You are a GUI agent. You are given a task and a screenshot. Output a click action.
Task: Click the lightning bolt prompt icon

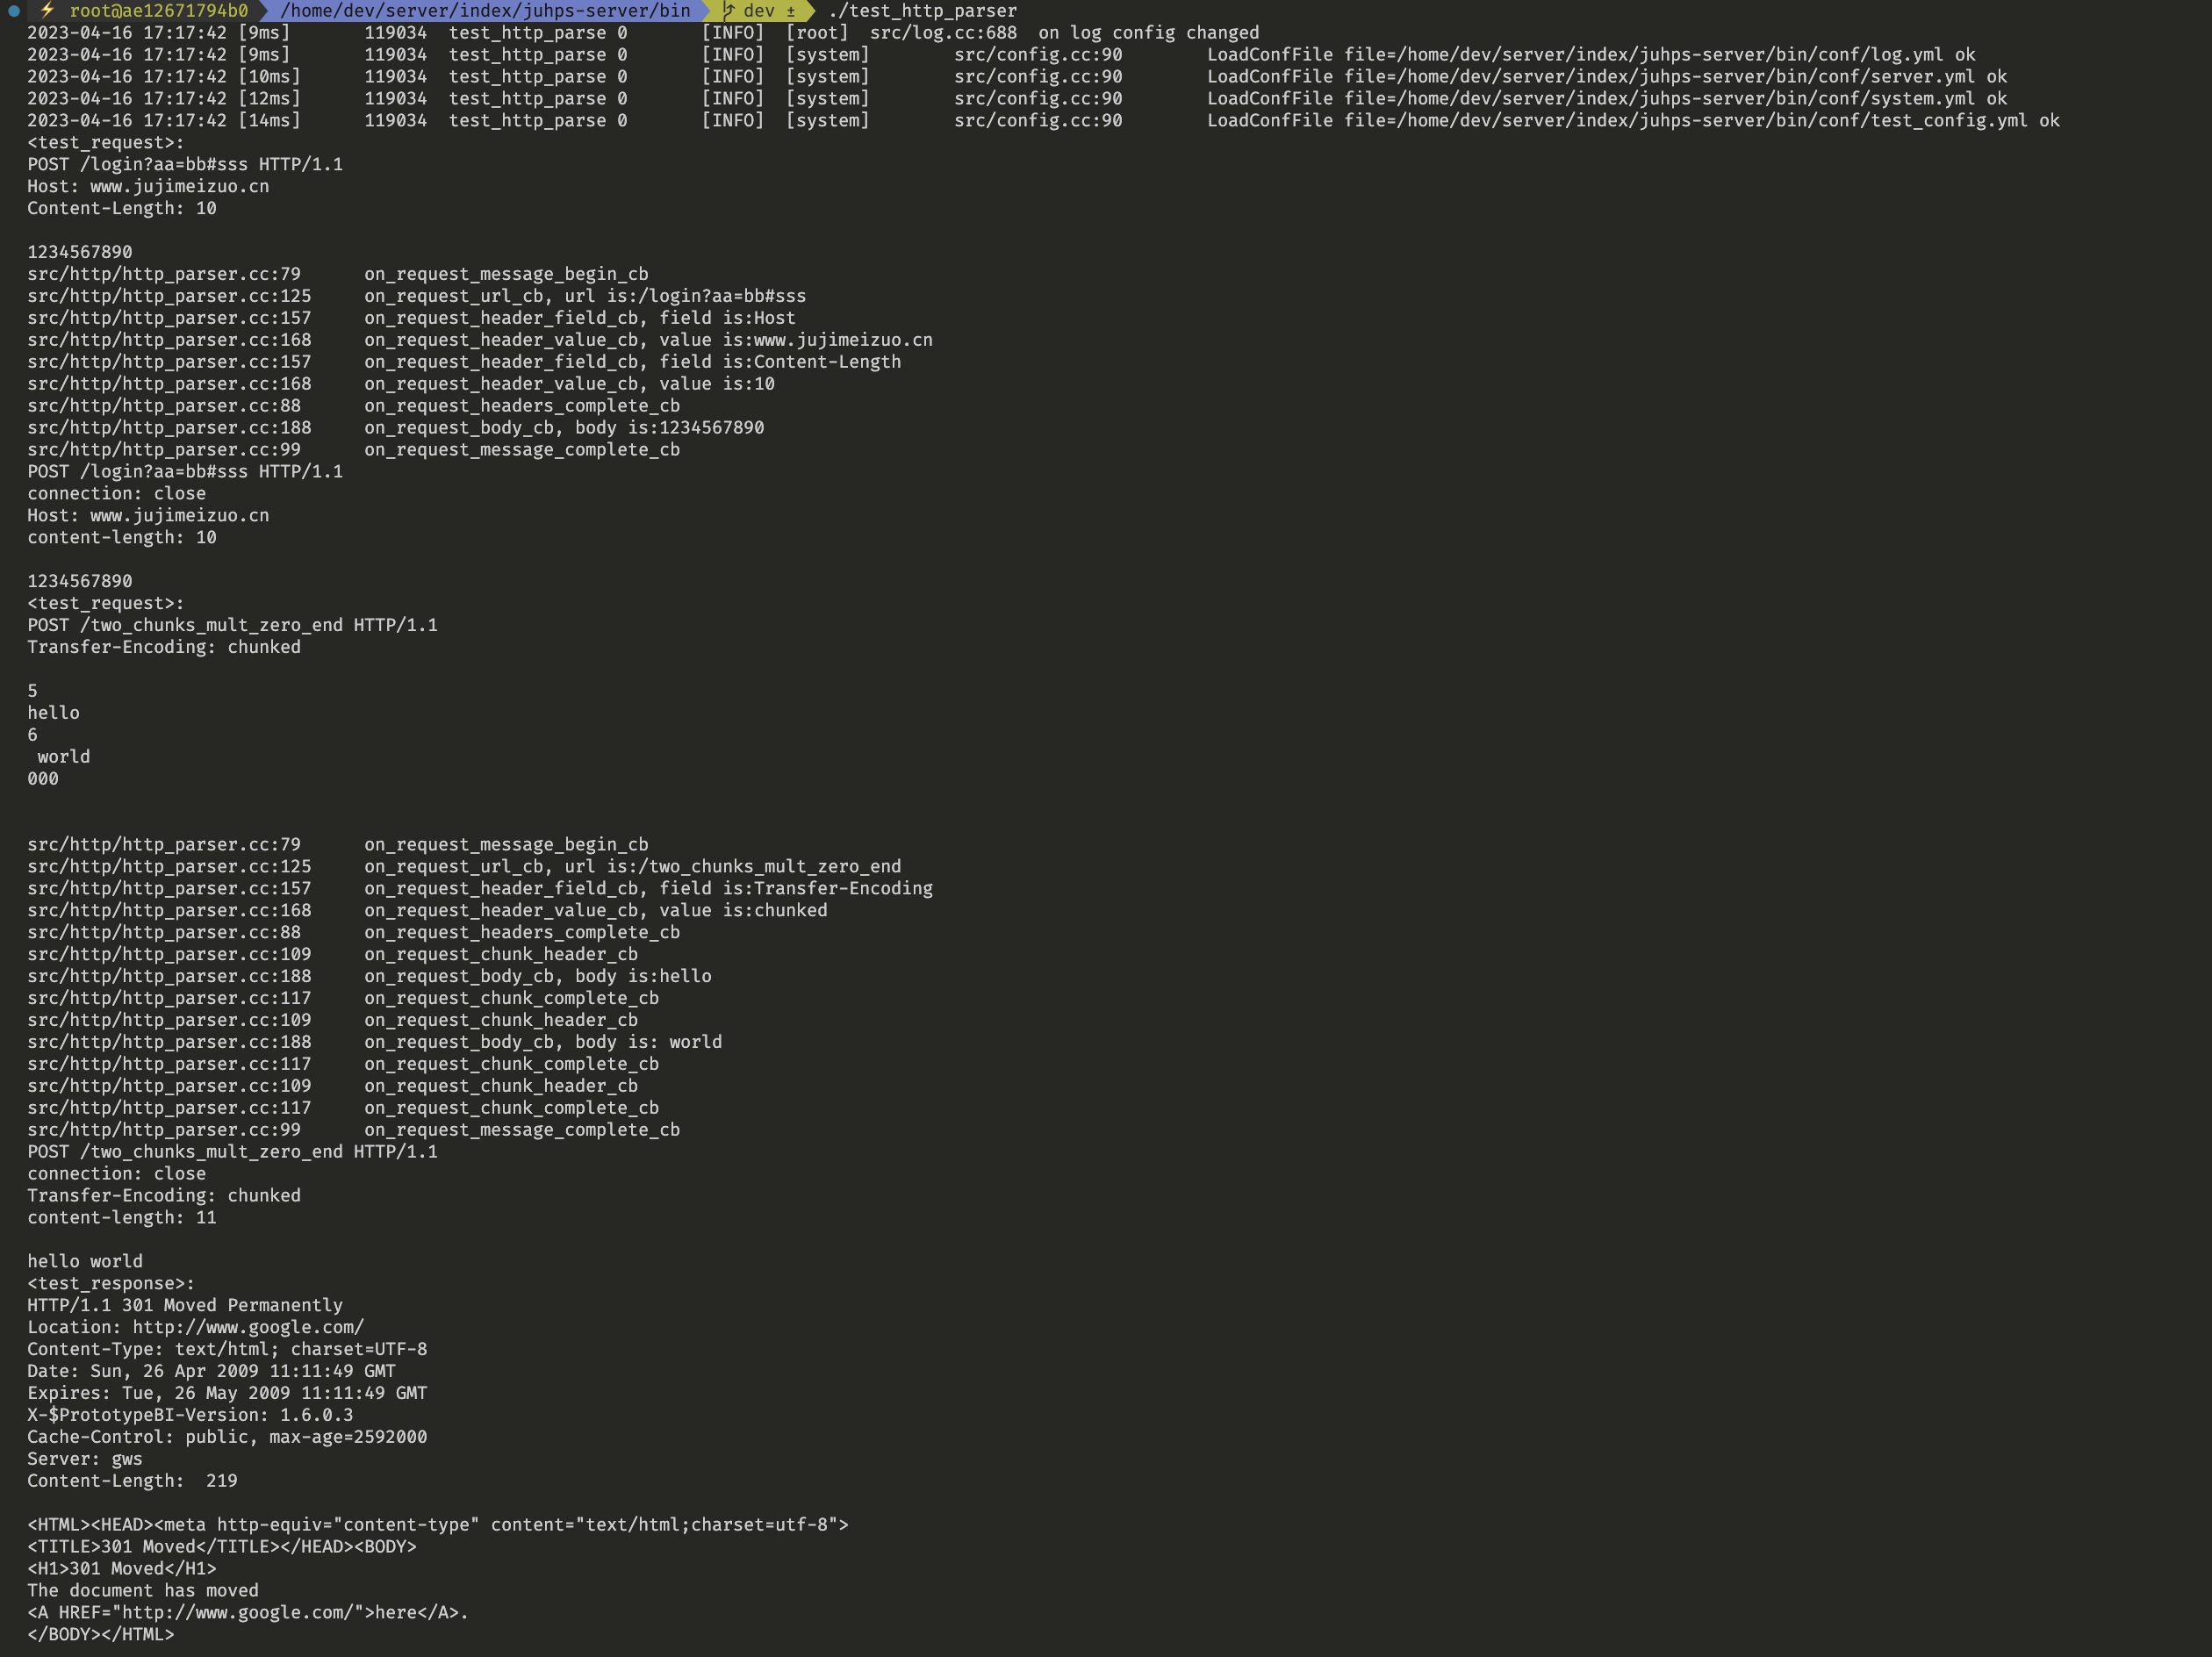[x=47, y=11]
